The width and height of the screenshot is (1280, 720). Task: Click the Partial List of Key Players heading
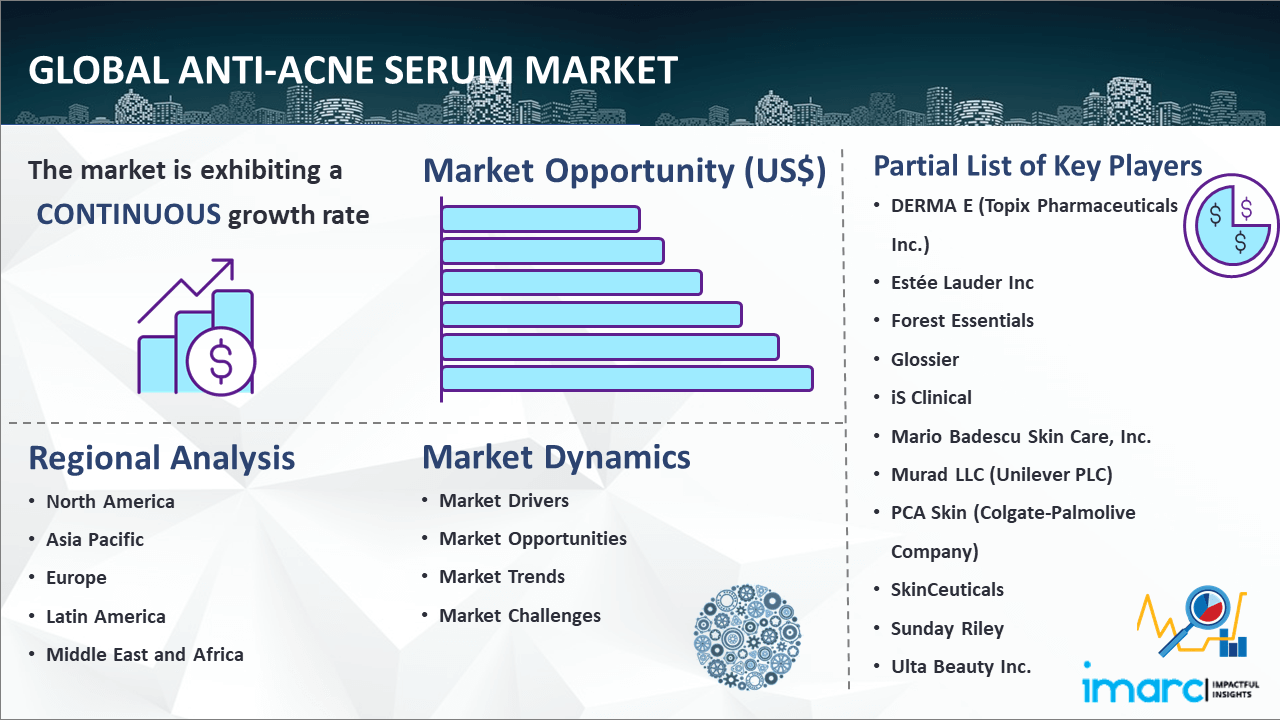point(1037,165)
